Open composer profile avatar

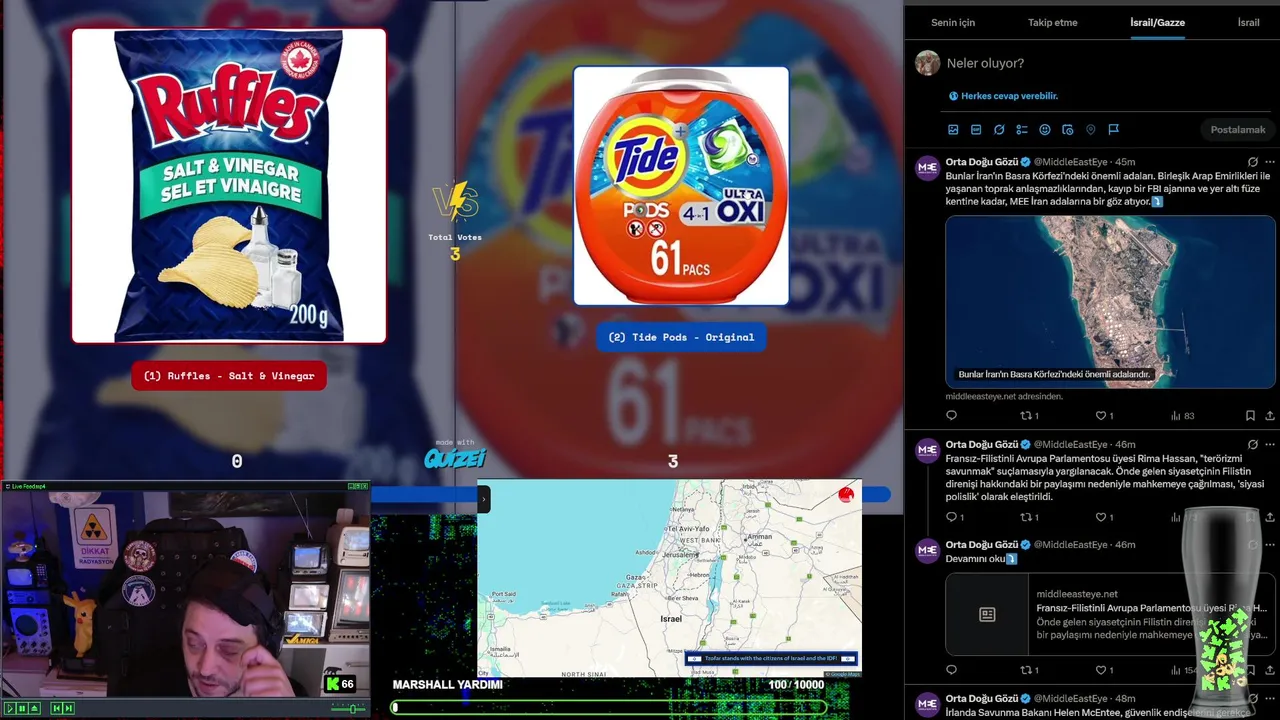pyautogui.click(x=928, y=63)
